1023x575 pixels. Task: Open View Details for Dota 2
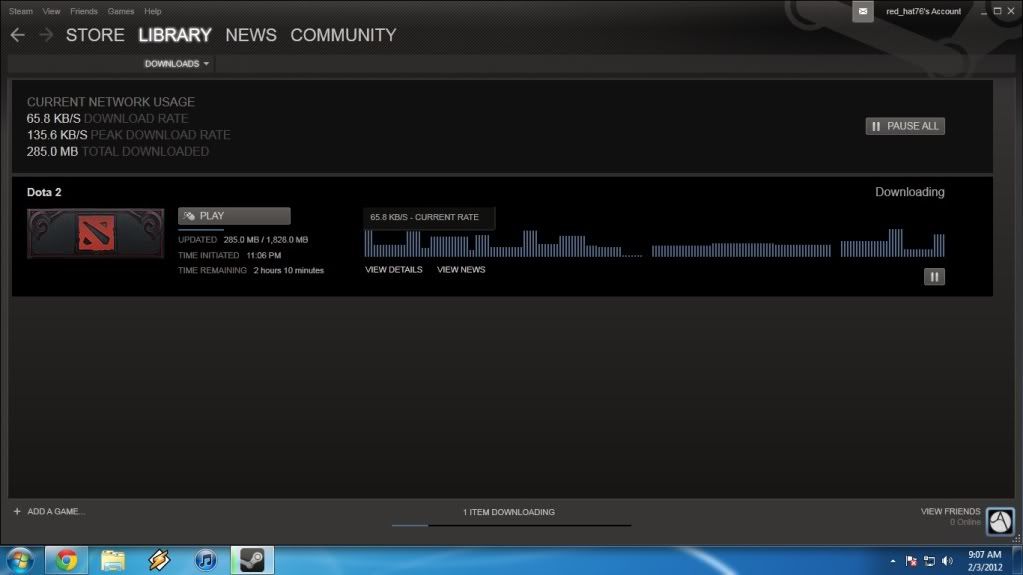tap(393, 270)
